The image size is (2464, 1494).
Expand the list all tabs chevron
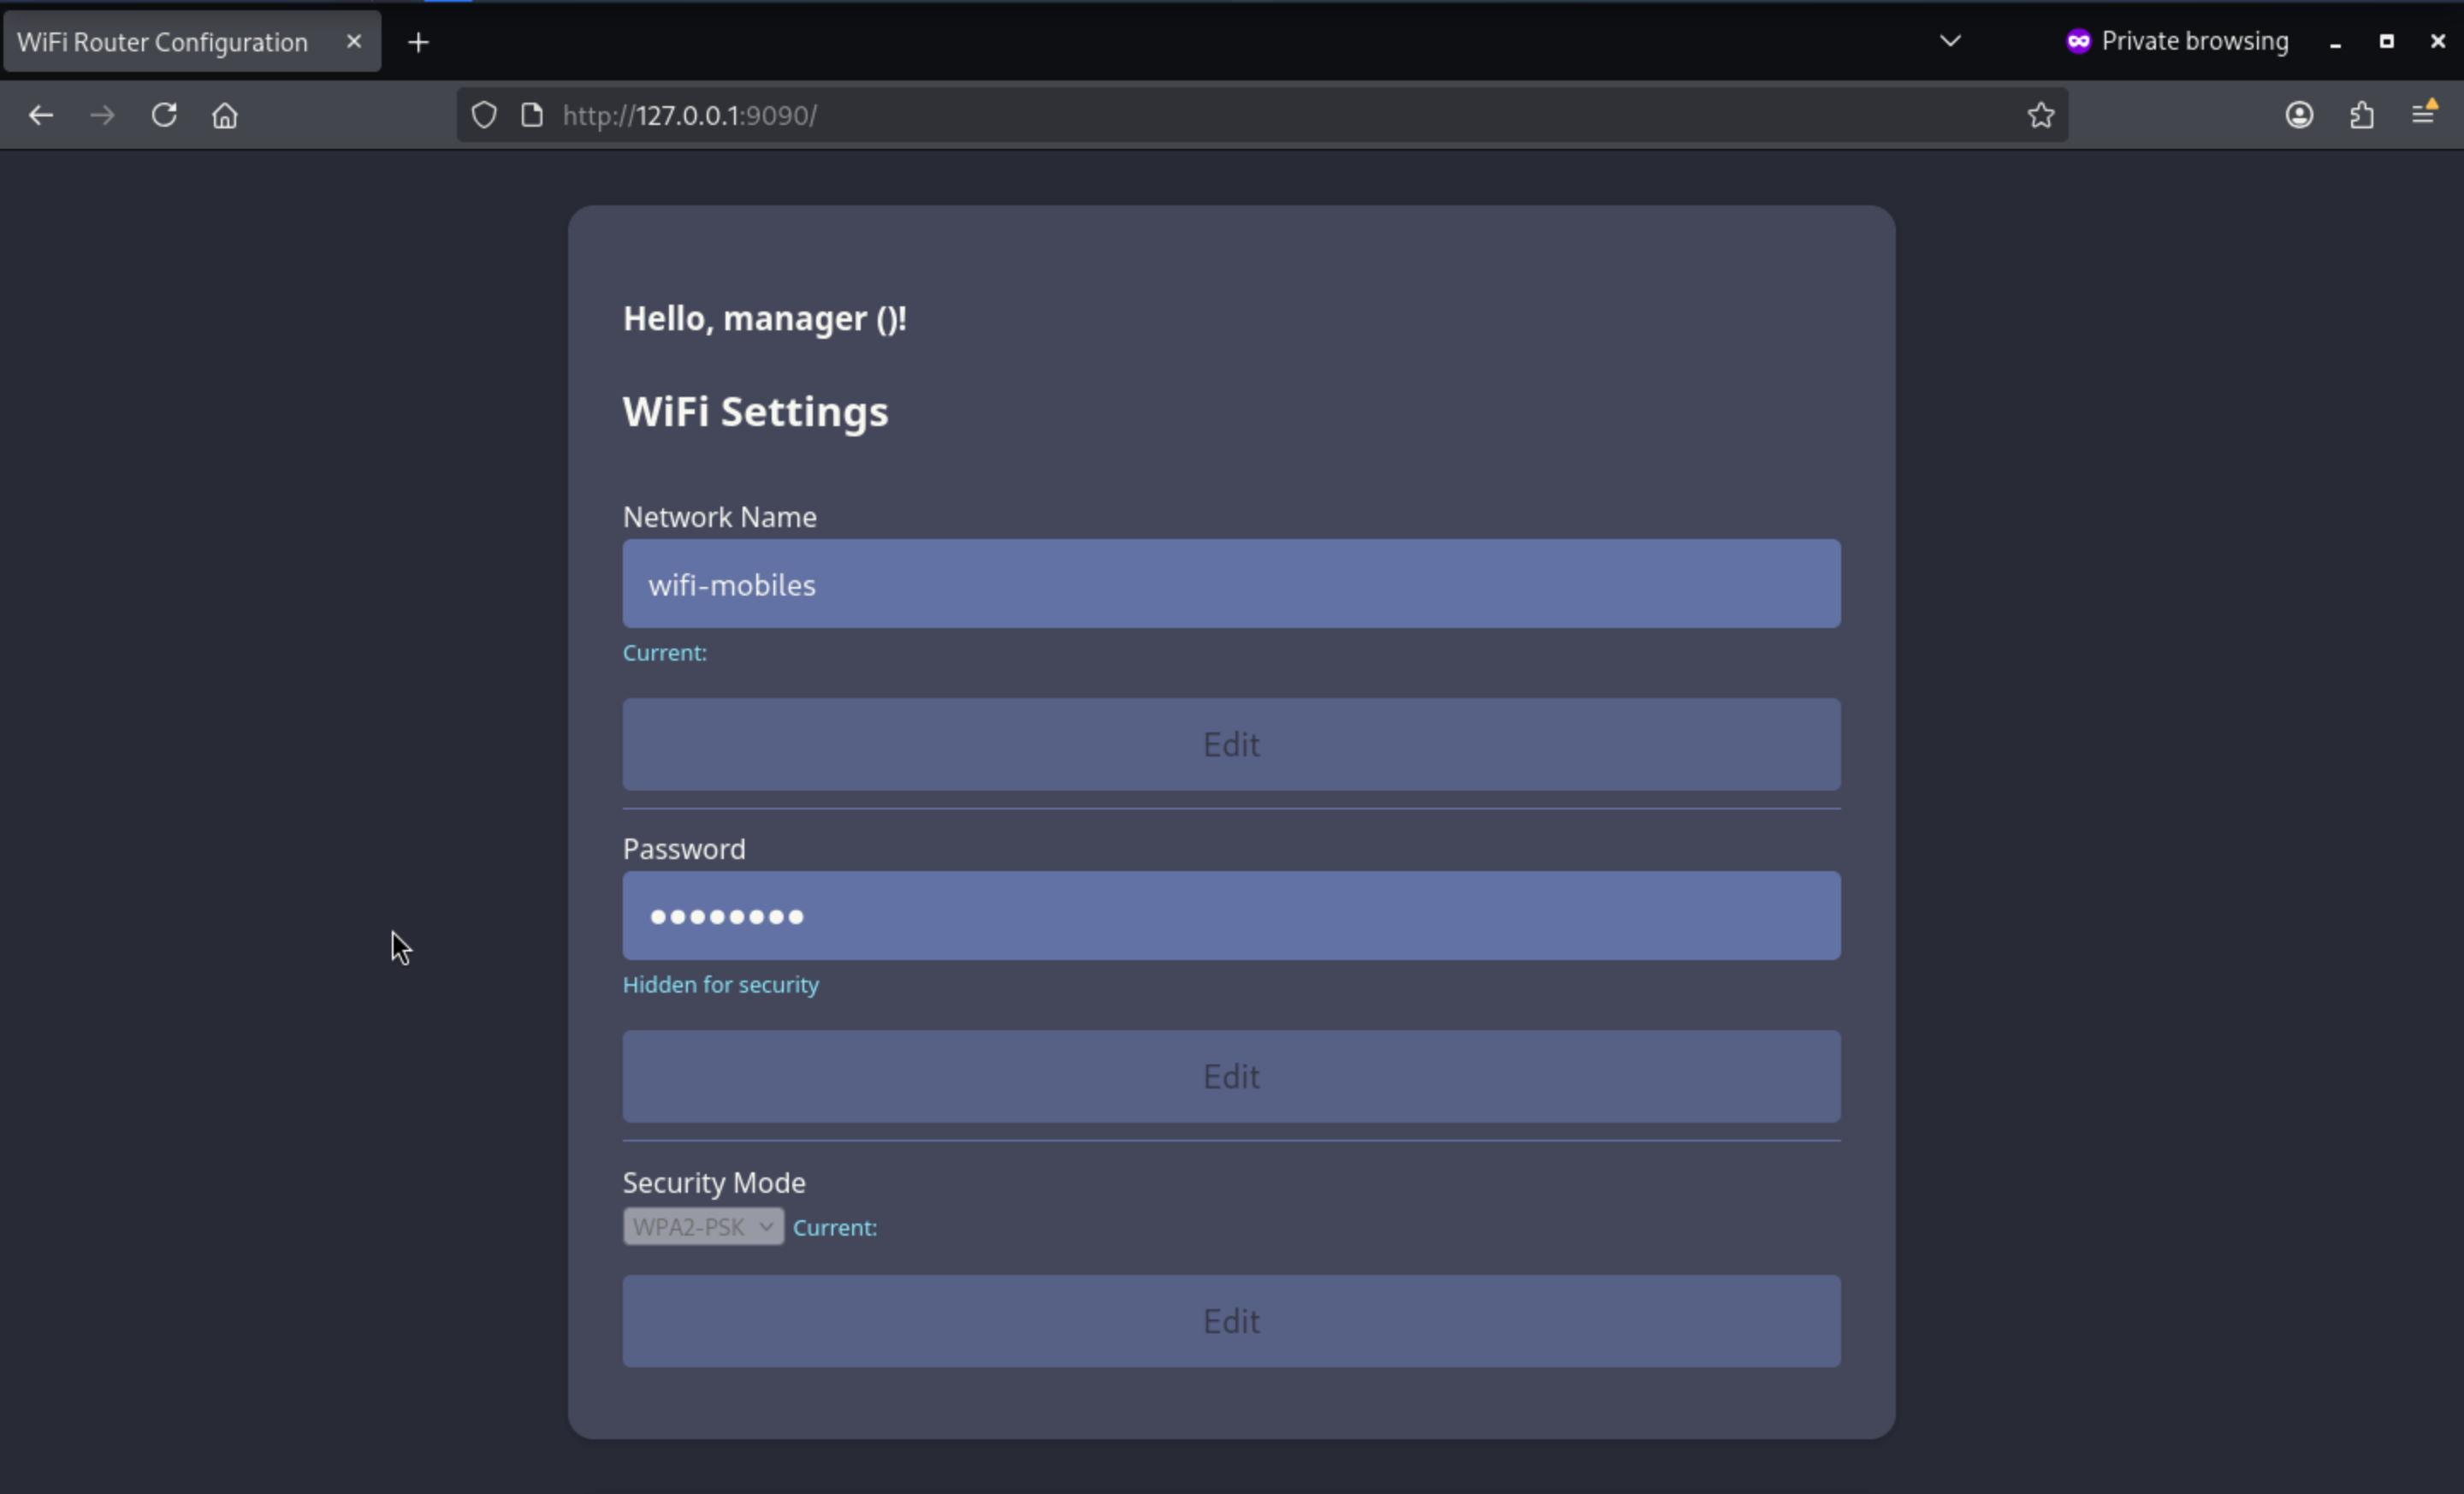(1950, 41)
